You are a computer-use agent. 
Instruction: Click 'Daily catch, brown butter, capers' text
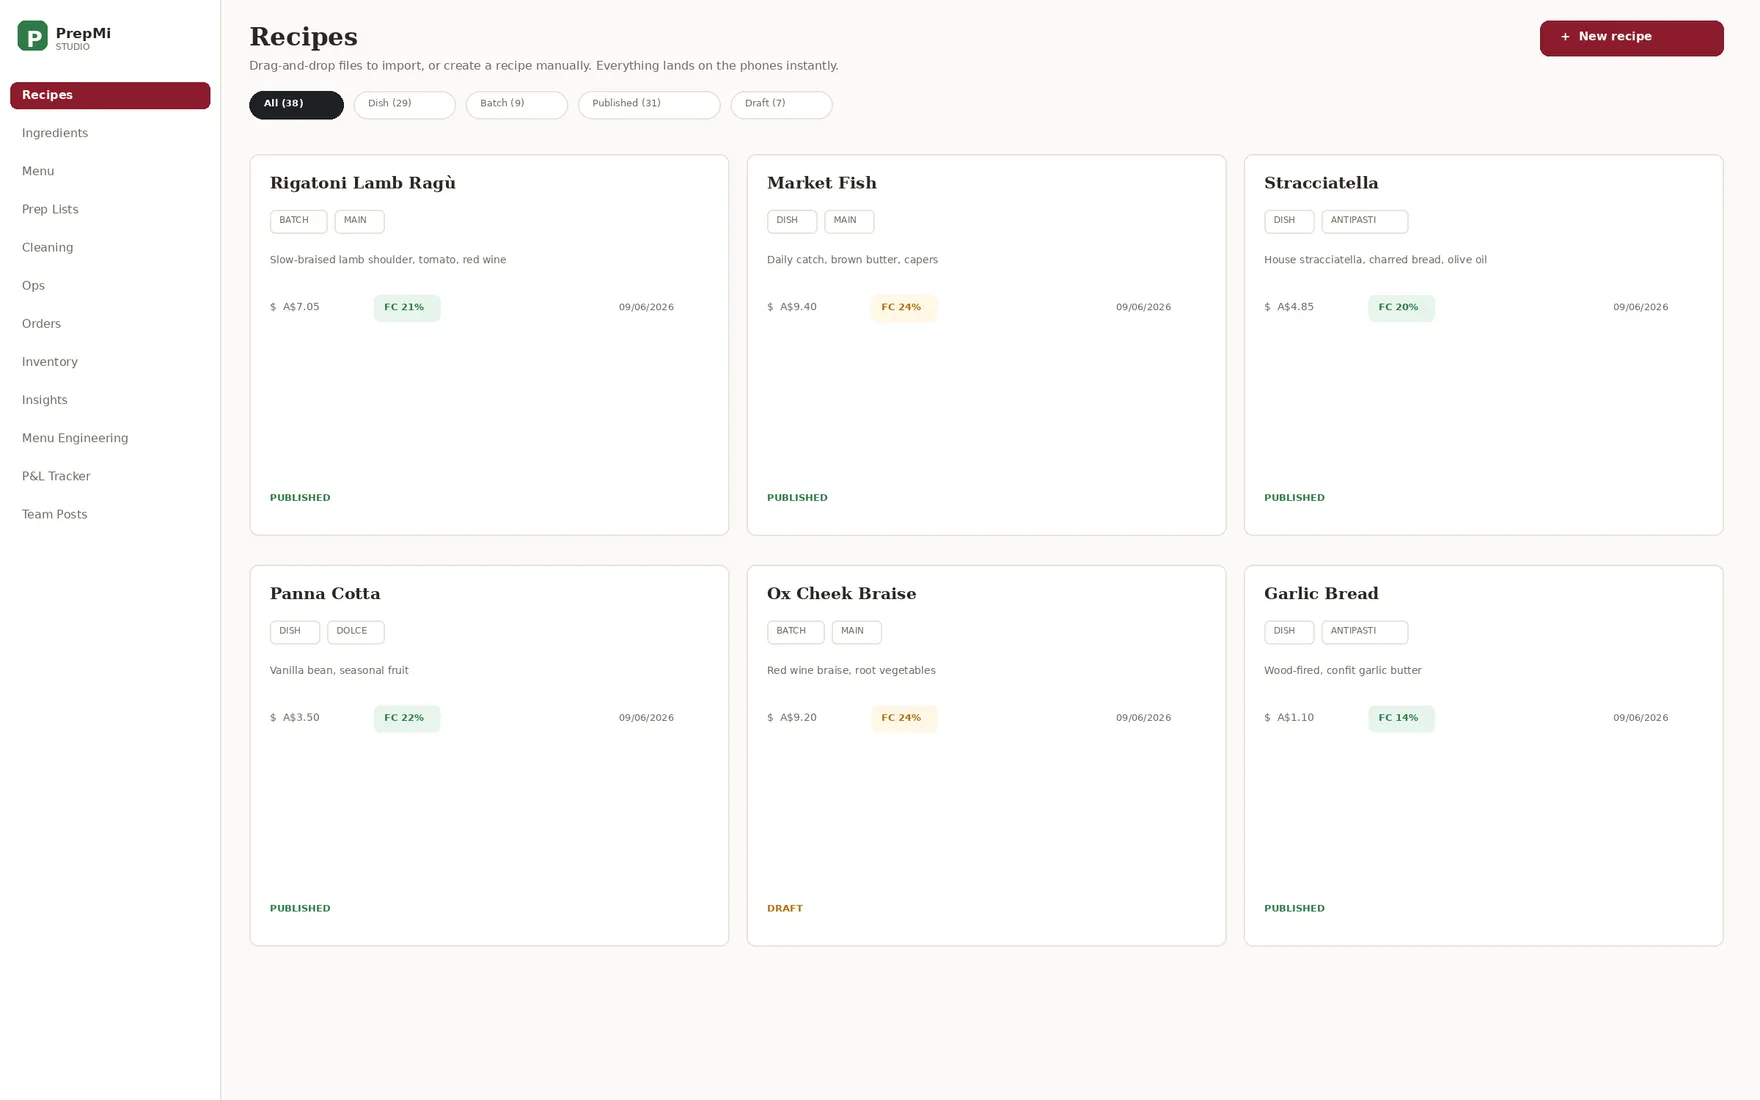tap(852, 260)
